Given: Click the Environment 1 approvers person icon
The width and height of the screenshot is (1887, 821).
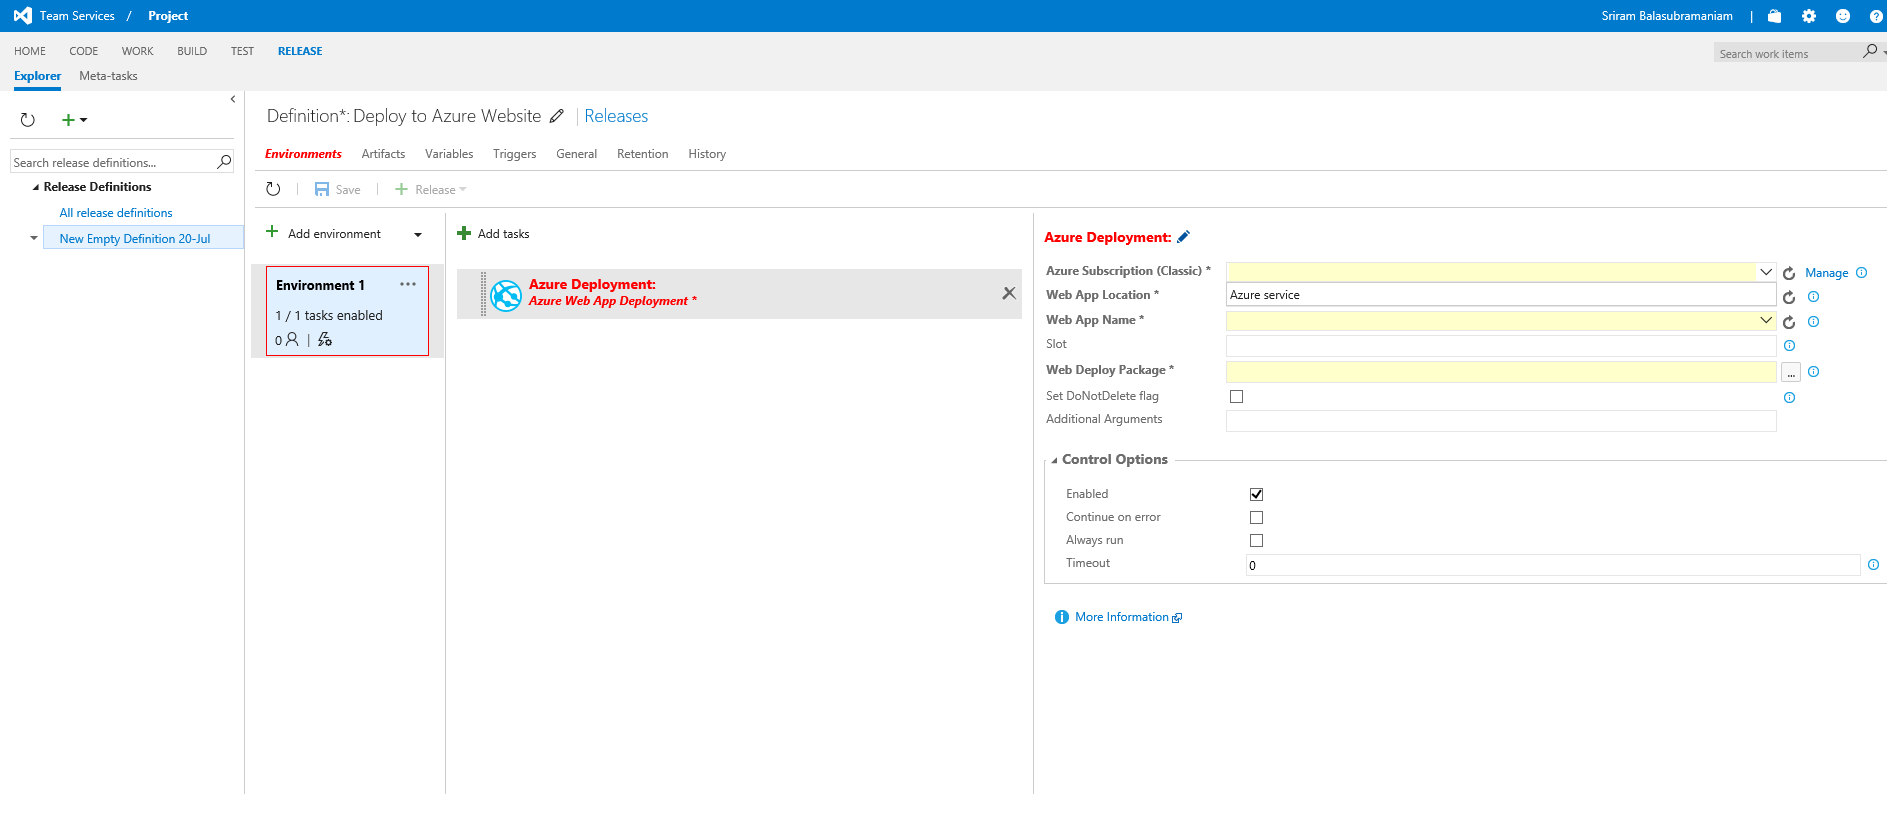Looking at the screenshot, I should pos(292,340).
